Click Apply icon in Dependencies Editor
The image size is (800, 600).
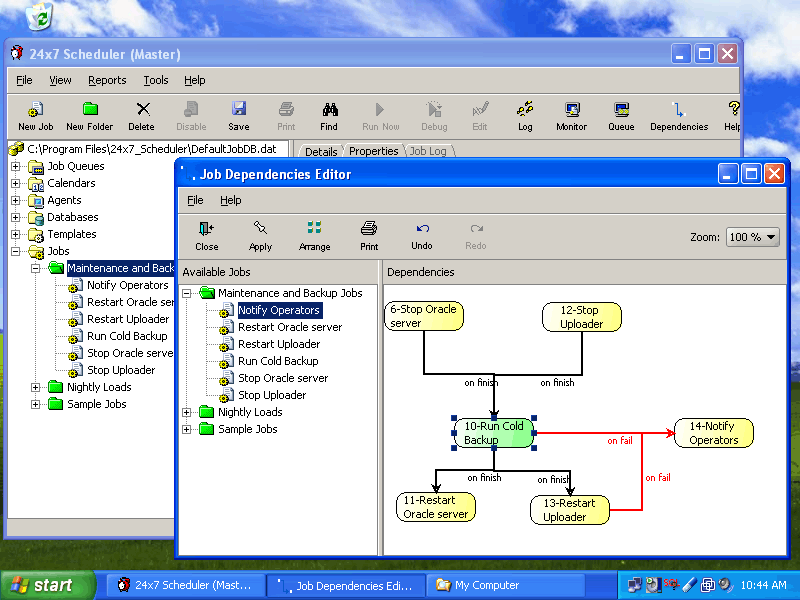coord(260,228)
